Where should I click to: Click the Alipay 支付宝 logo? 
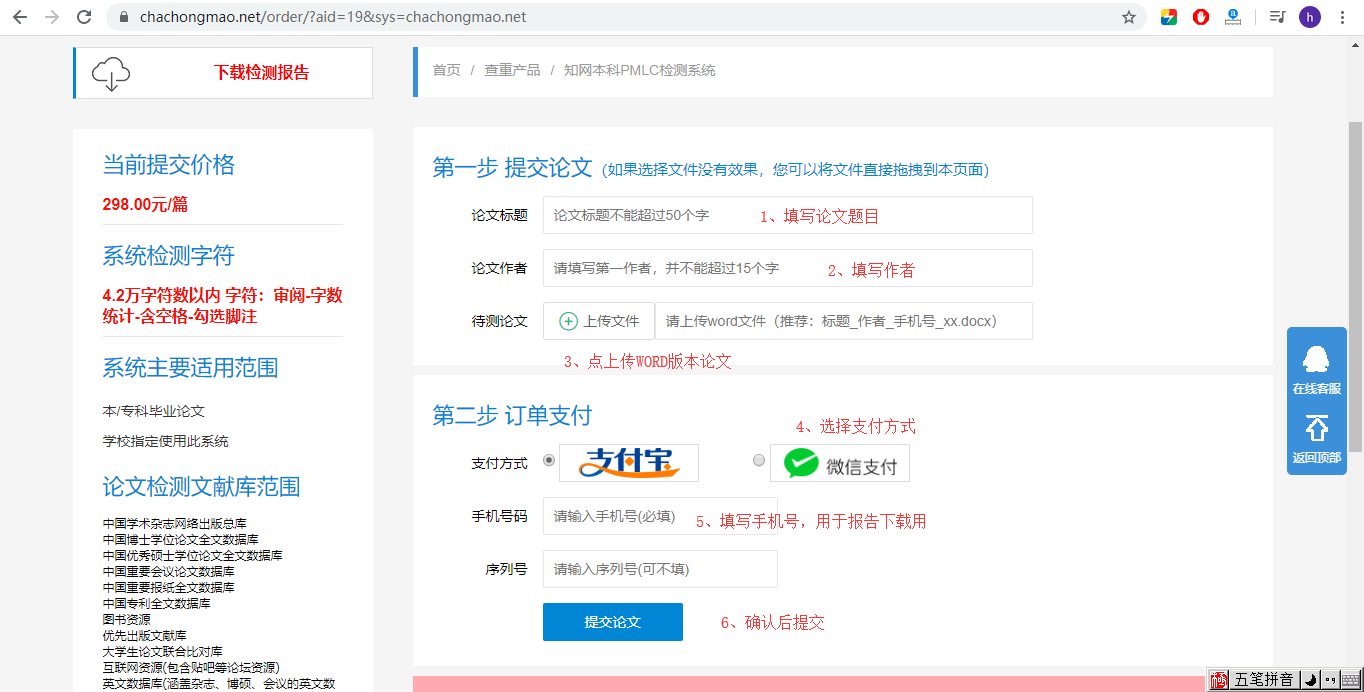(x=628, y=462)
